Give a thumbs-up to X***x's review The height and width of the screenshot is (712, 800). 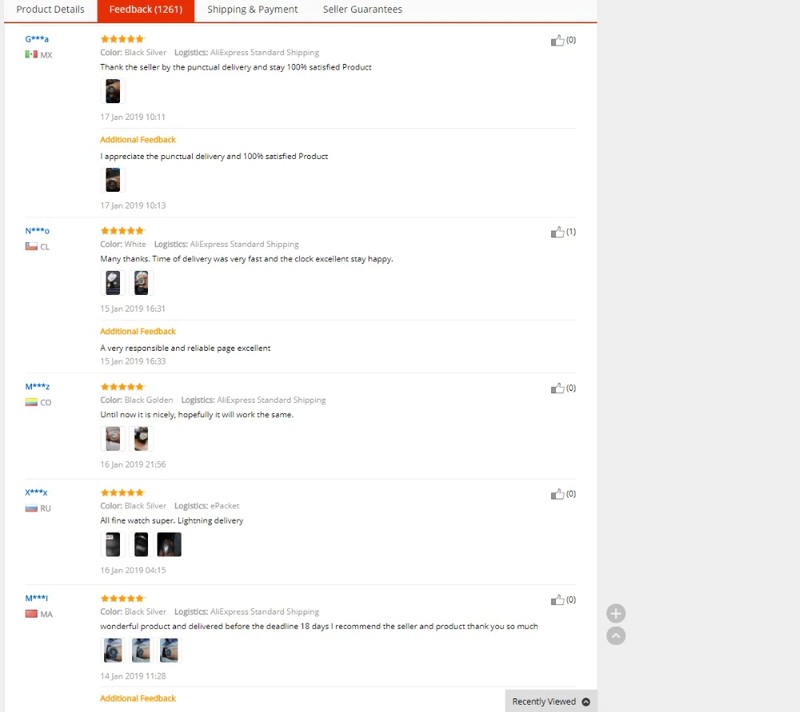(x=557, y=494)
